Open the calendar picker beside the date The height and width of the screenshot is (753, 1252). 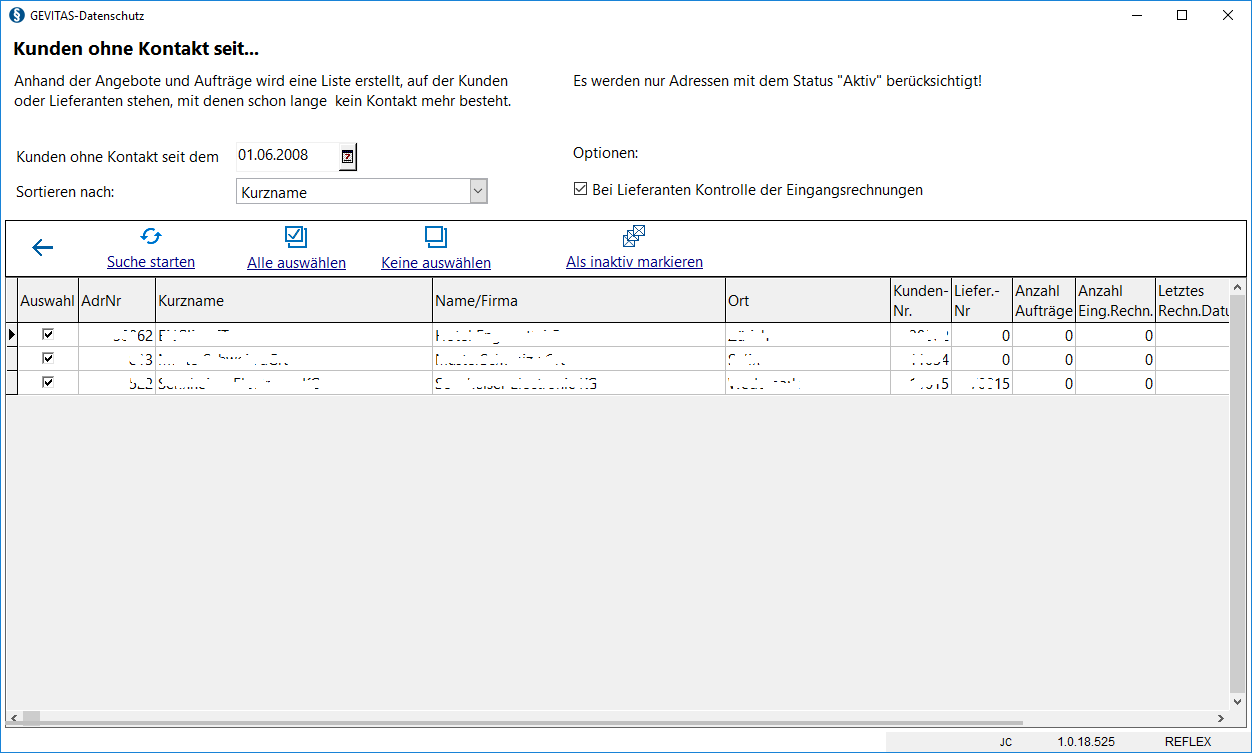click(x=347, y=156)
